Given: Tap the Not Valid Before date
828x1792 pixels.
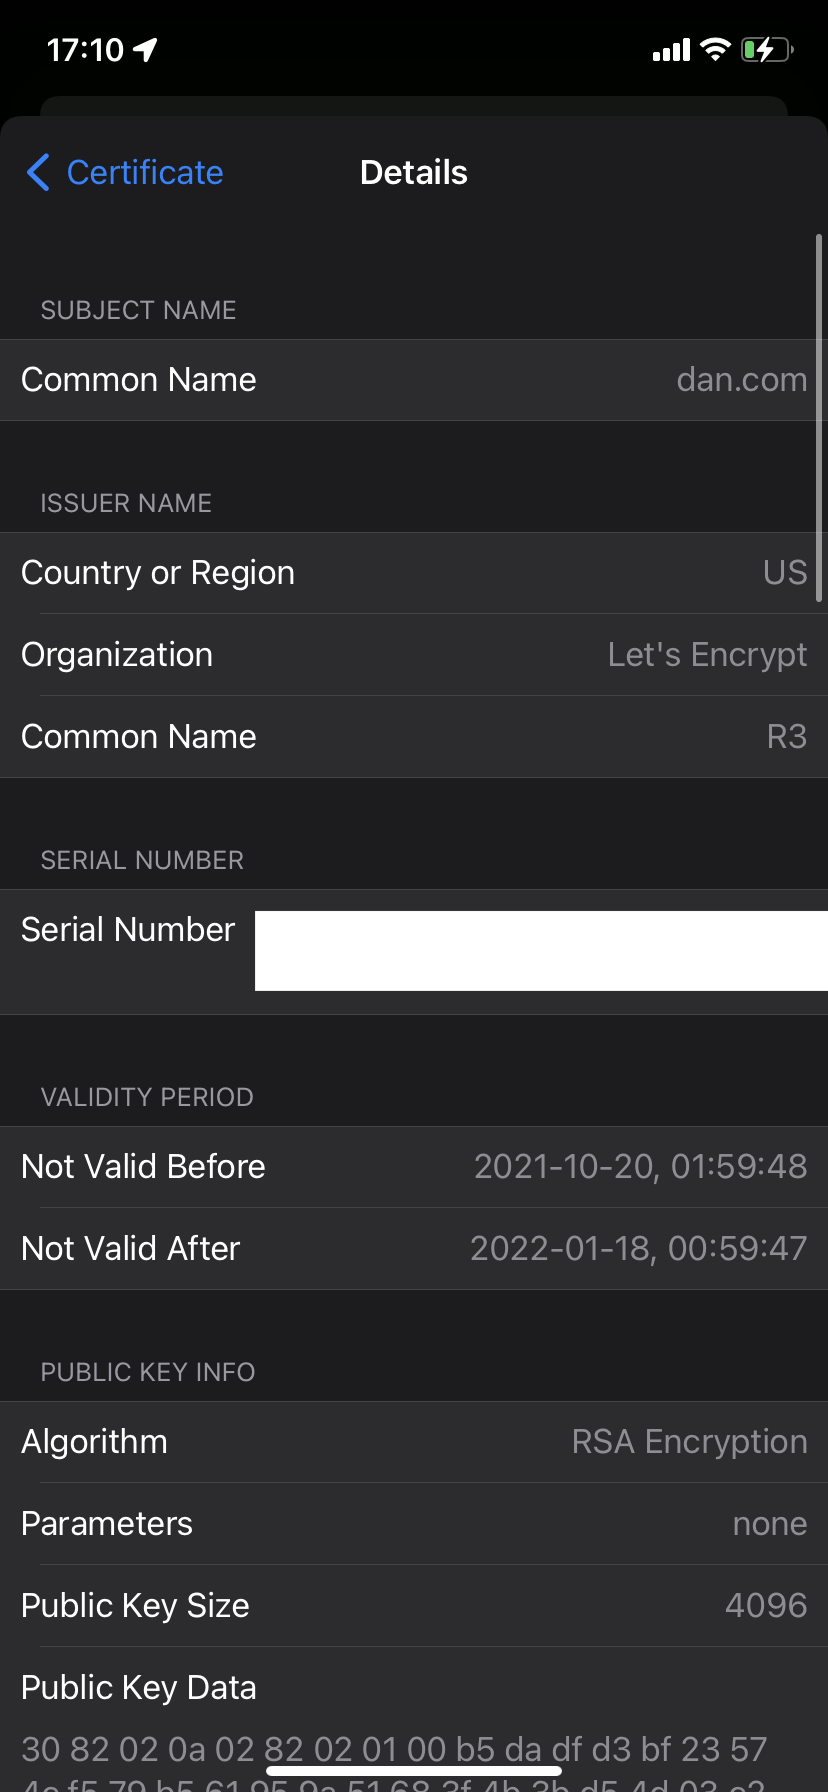Looking at the screenshot, I should pyautogui.click(x=640, y=1167).
